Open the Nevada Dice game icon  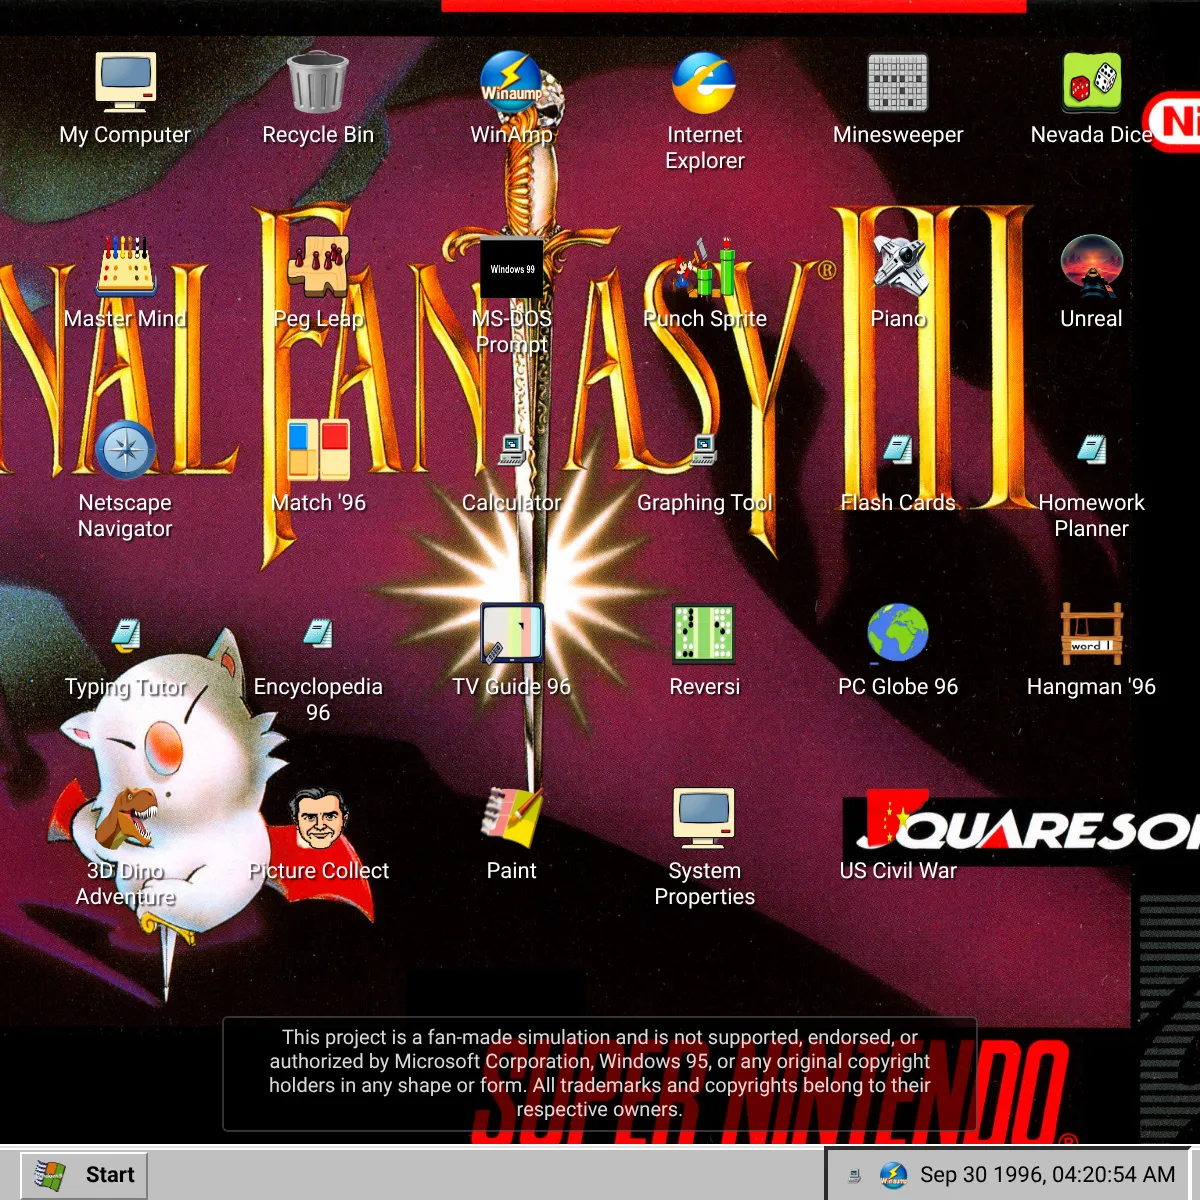point(1091,83)
